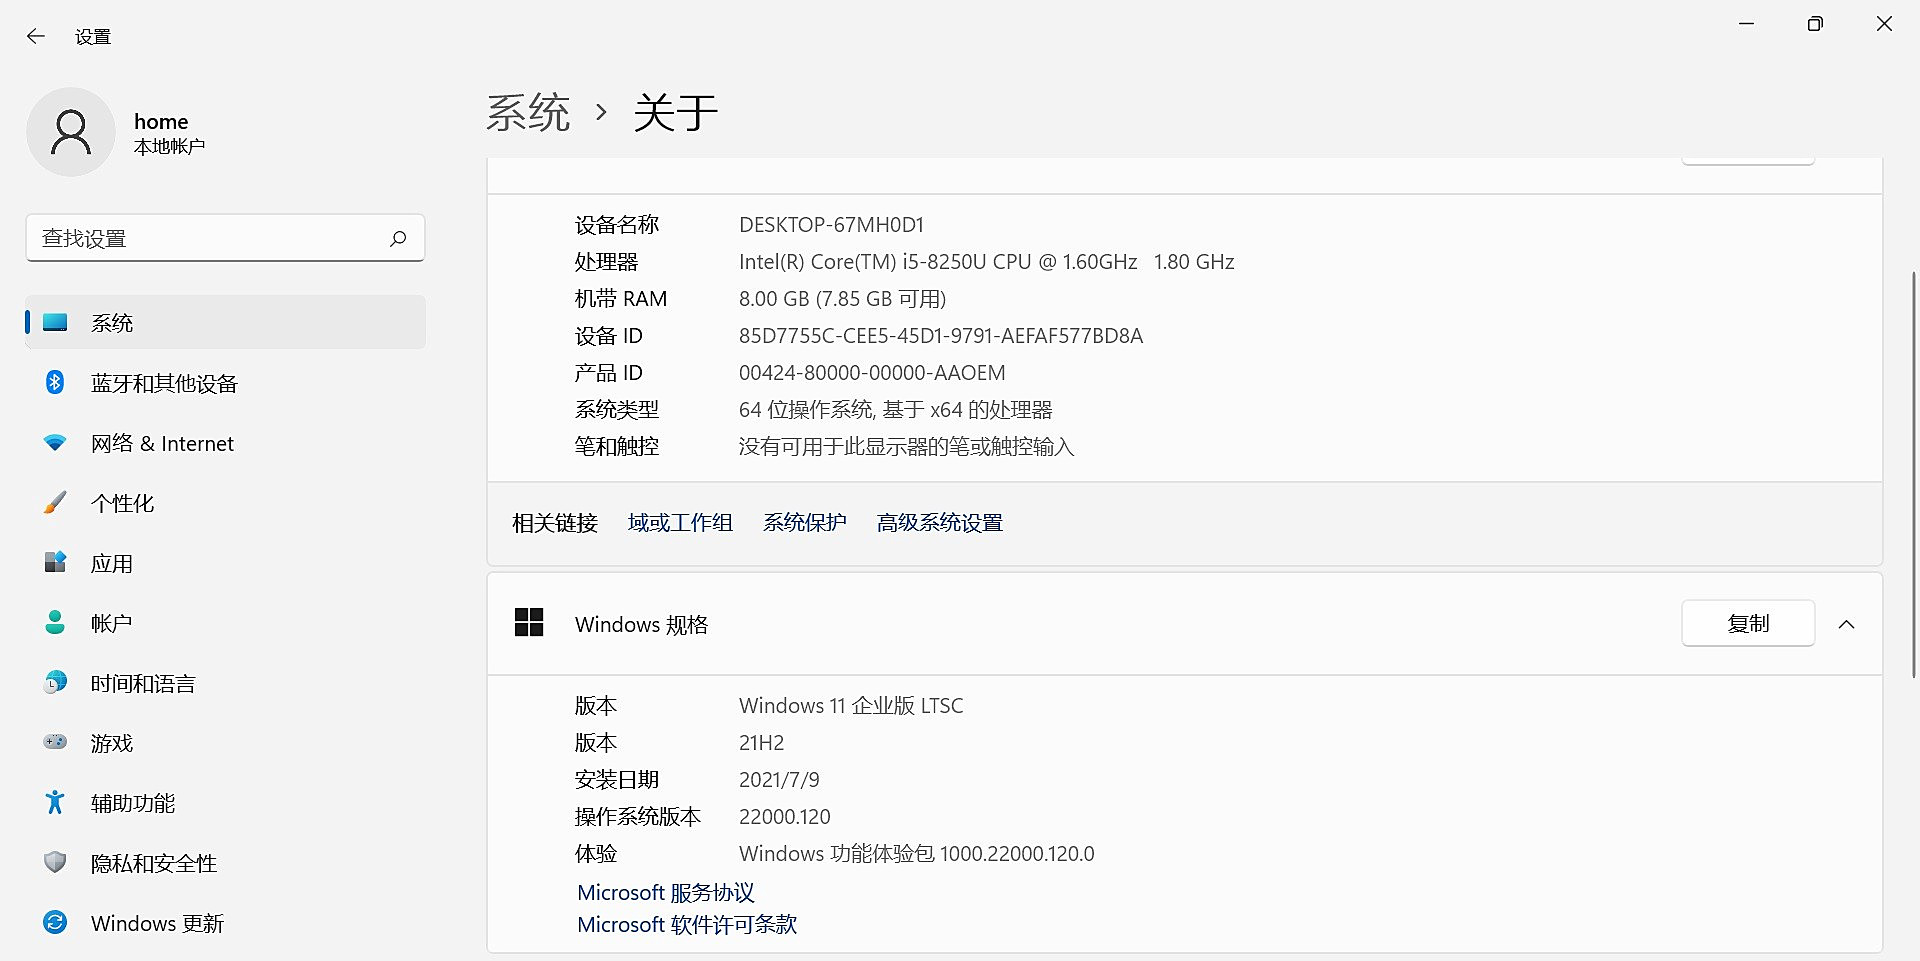Click the 笔和触控 value text
The image size is (1920, 961).
(907, 447)
